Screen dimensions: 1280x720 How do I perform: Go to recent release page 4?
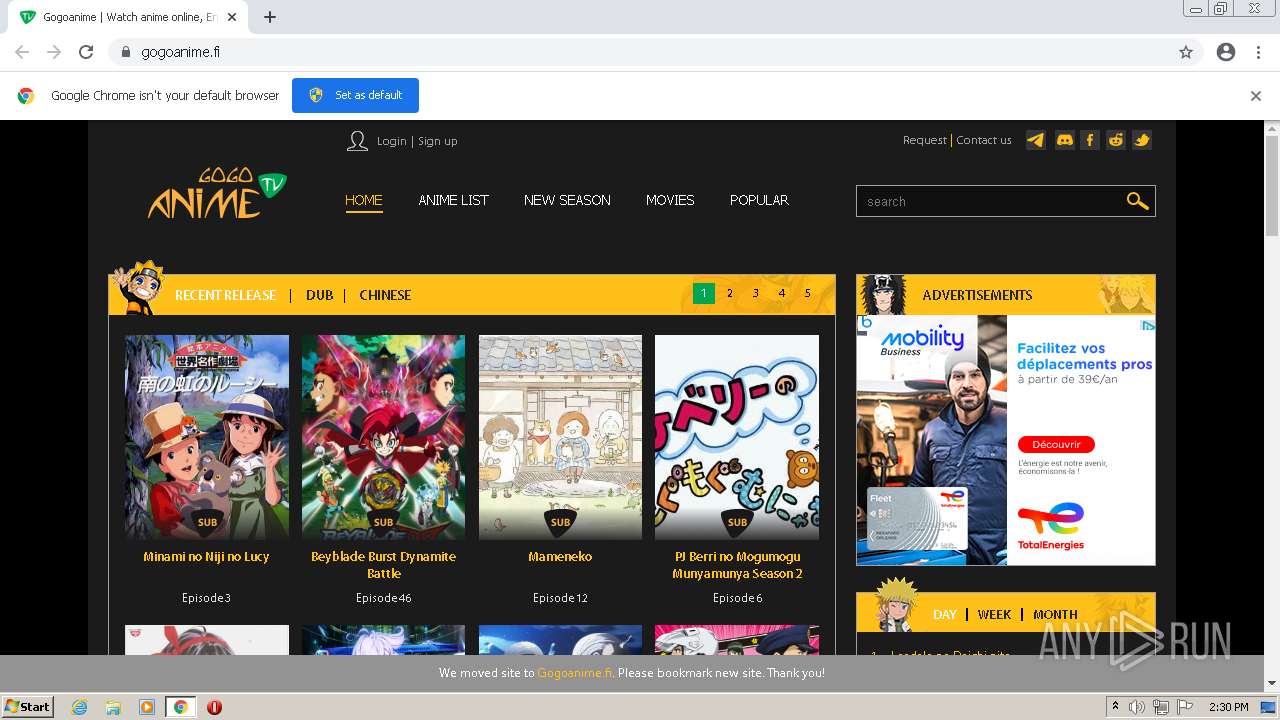click(782, 293)
